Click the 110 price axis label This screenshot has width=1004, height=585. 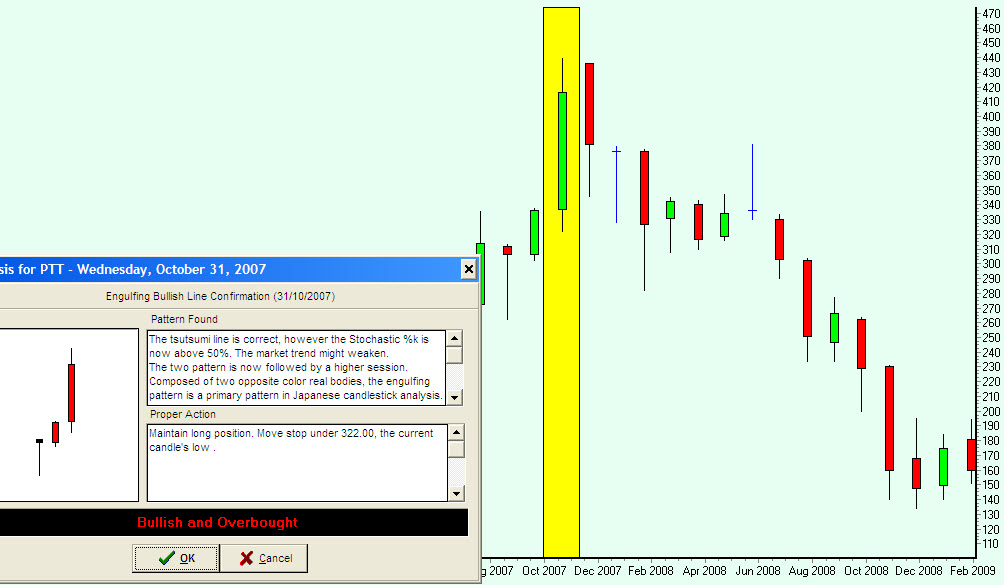[x=991, y=544]
